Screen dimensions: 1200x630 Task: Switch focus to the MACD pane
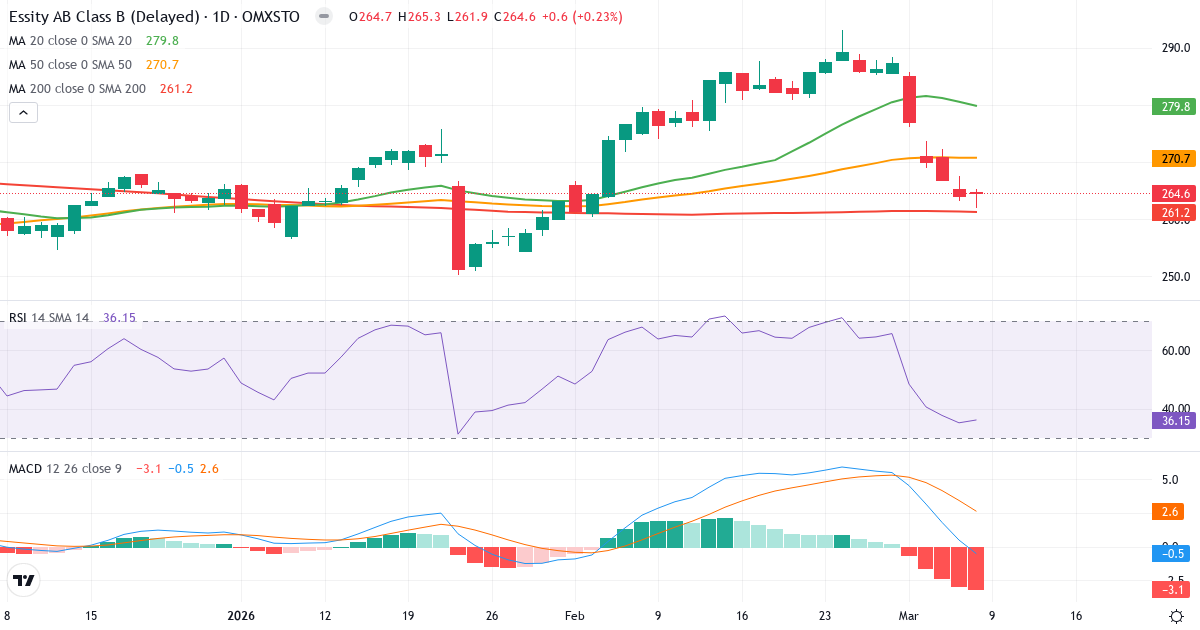tap(600, 540)
